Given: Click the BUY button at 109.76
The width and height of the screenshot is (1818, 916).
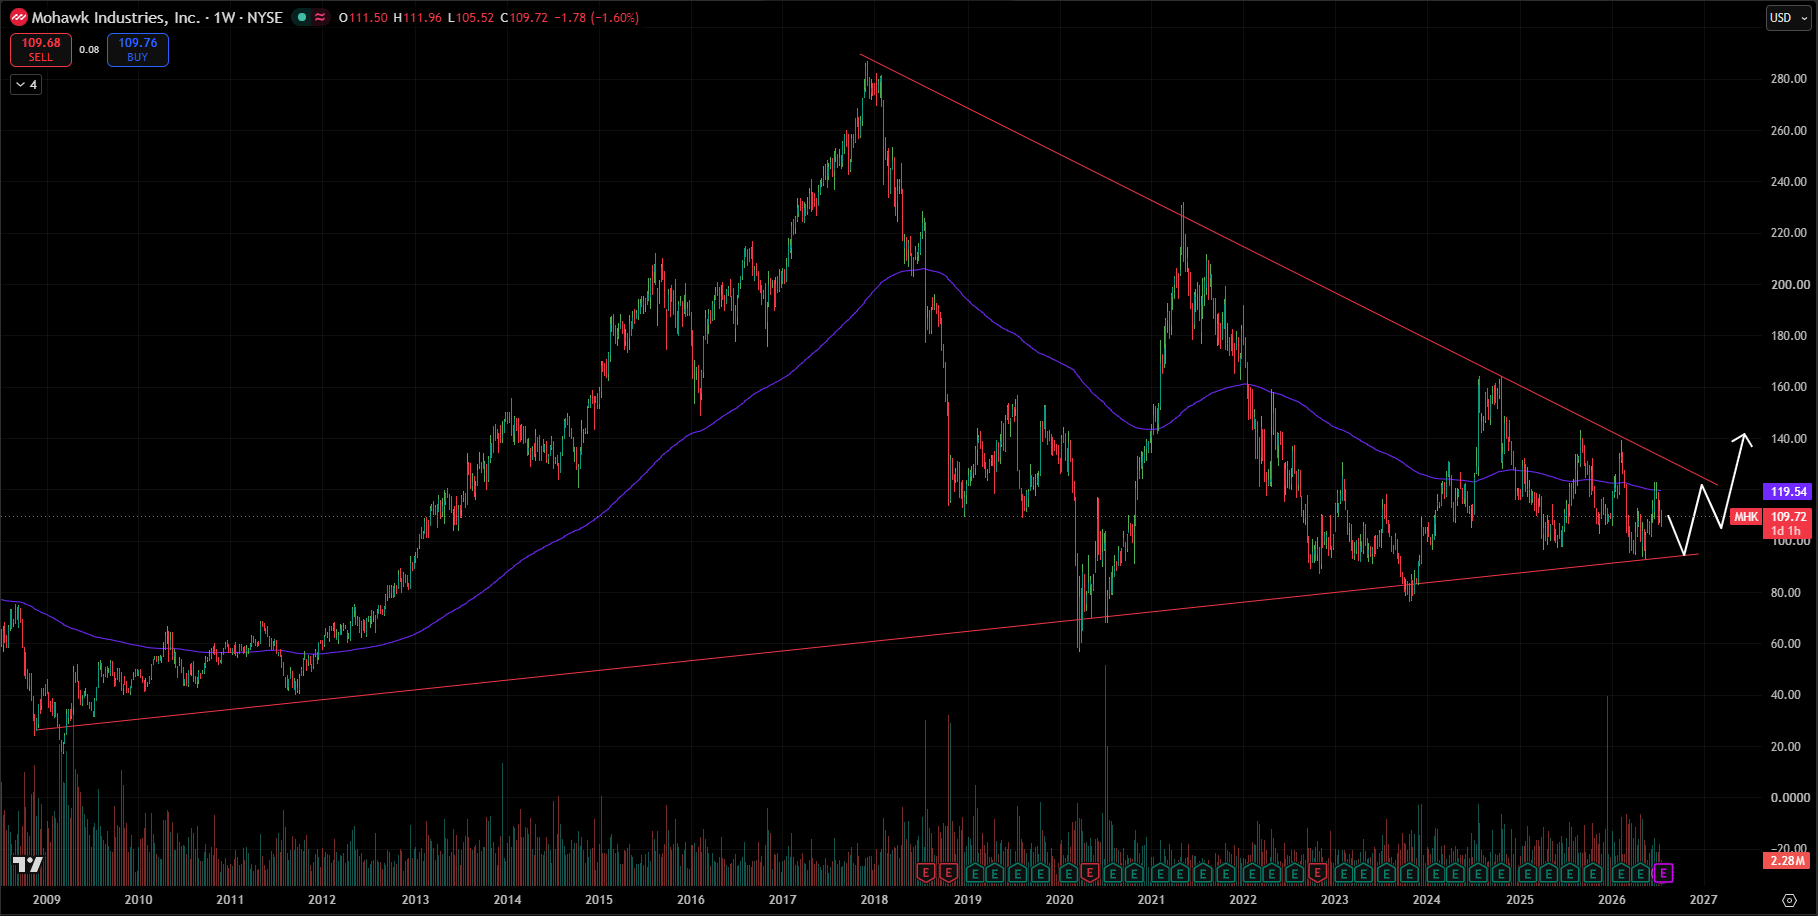Looking at the screenshot, I should 138,50.
